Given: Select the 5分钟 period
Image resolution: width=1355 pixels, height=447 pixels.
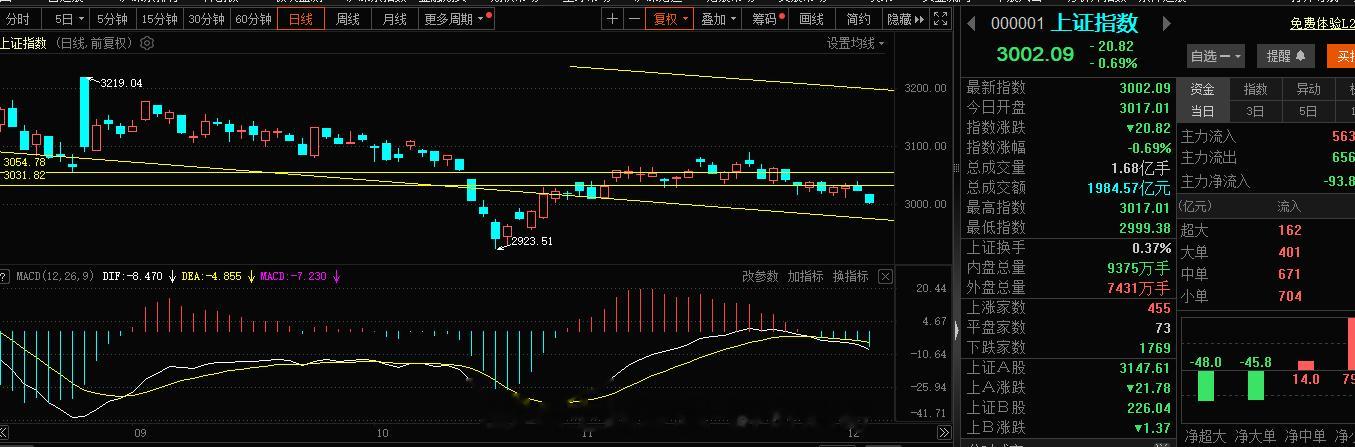Looking at the screenshot, I should [x=113, y=19].
